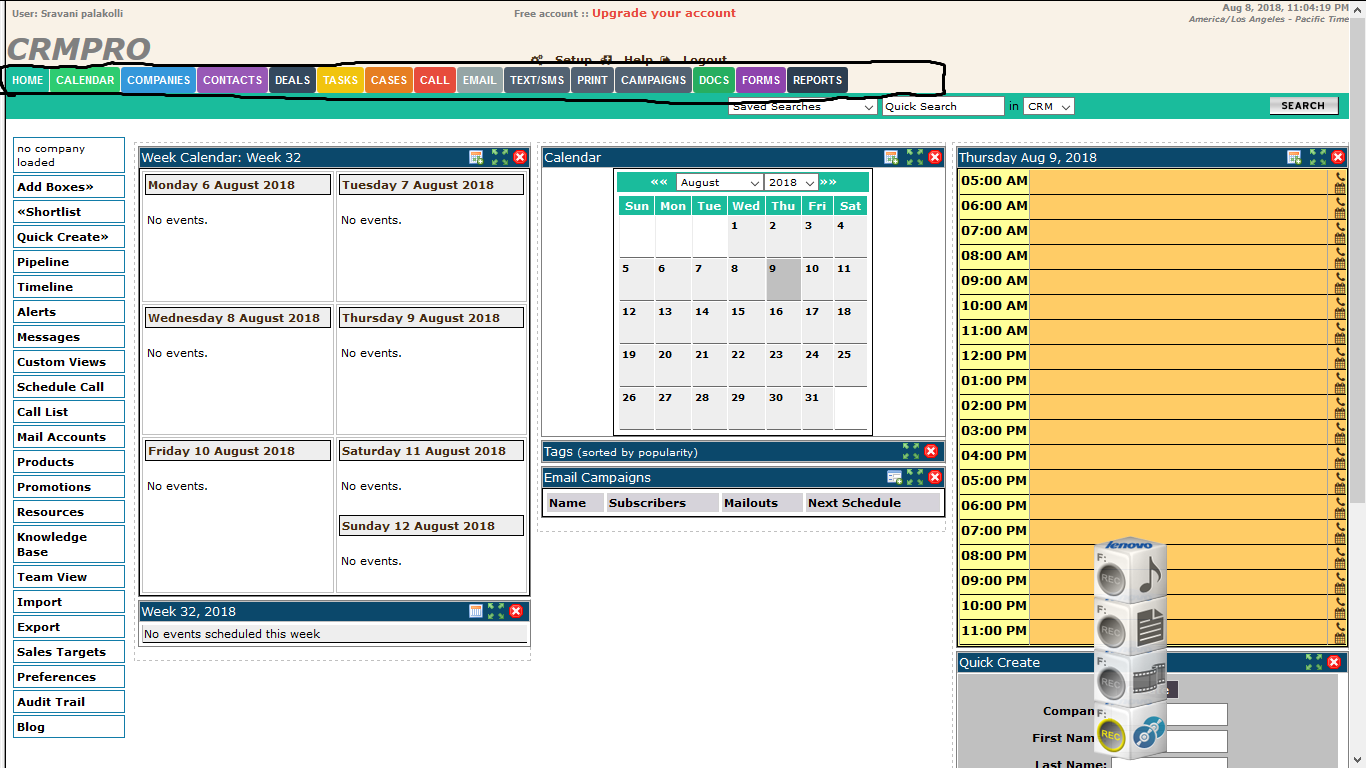Screen dimensions: 1366x768
Task: Maximize the Email Campaigns panel
Action: [914, 477]
